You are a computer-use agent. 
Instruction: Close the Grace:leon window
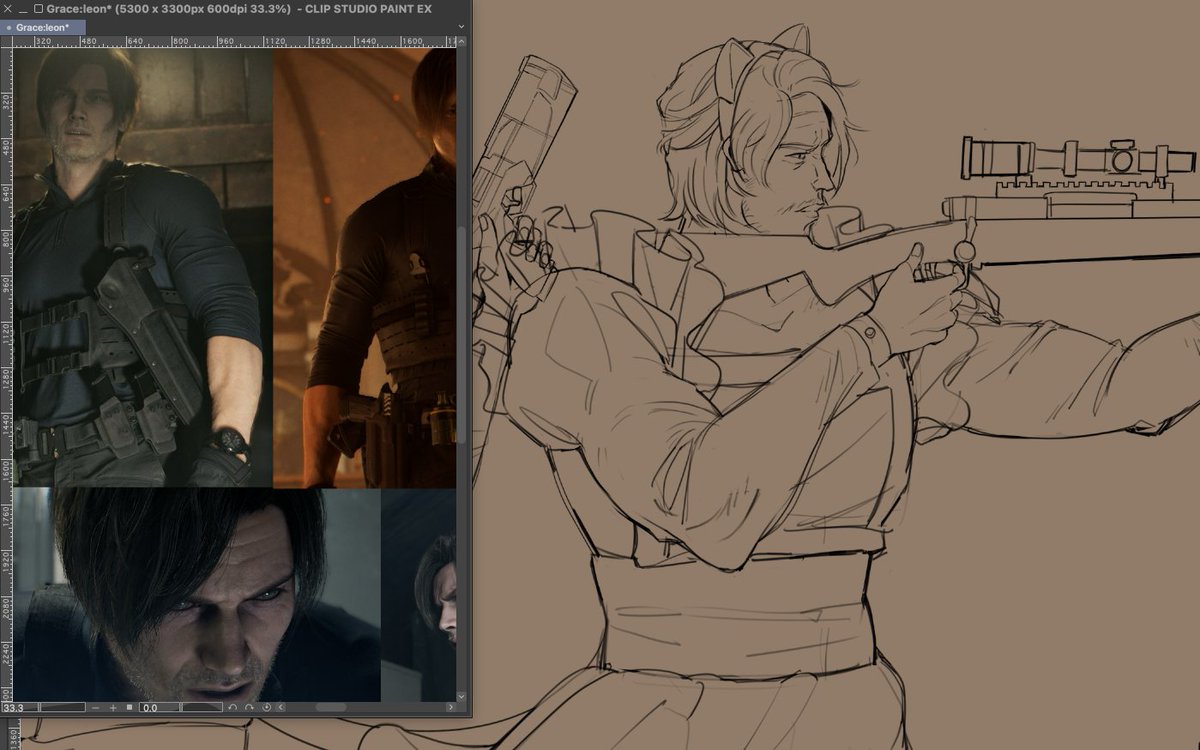[x=8, y=9]
